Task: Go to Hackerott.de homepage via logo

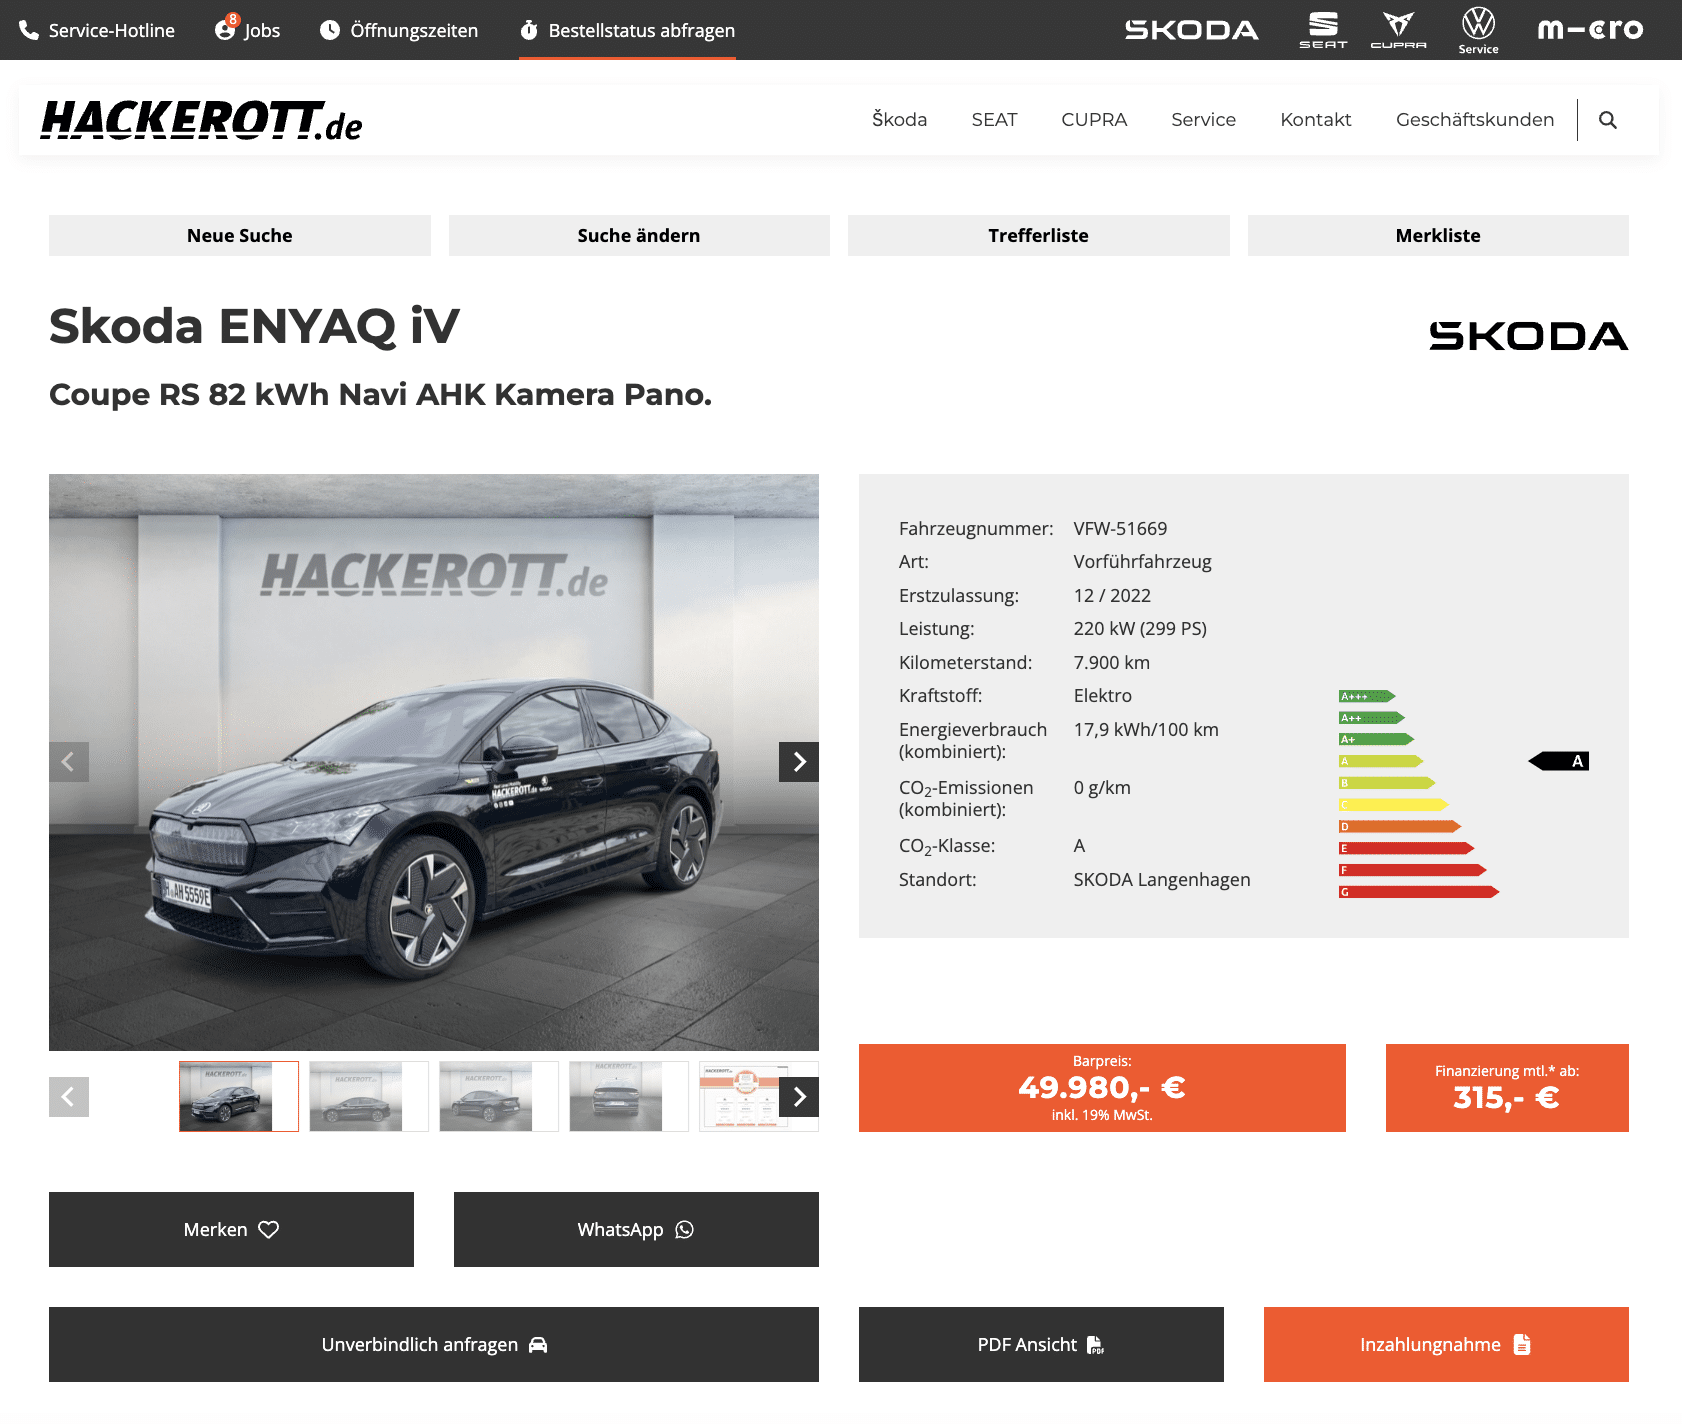Action: click(201, 121)
